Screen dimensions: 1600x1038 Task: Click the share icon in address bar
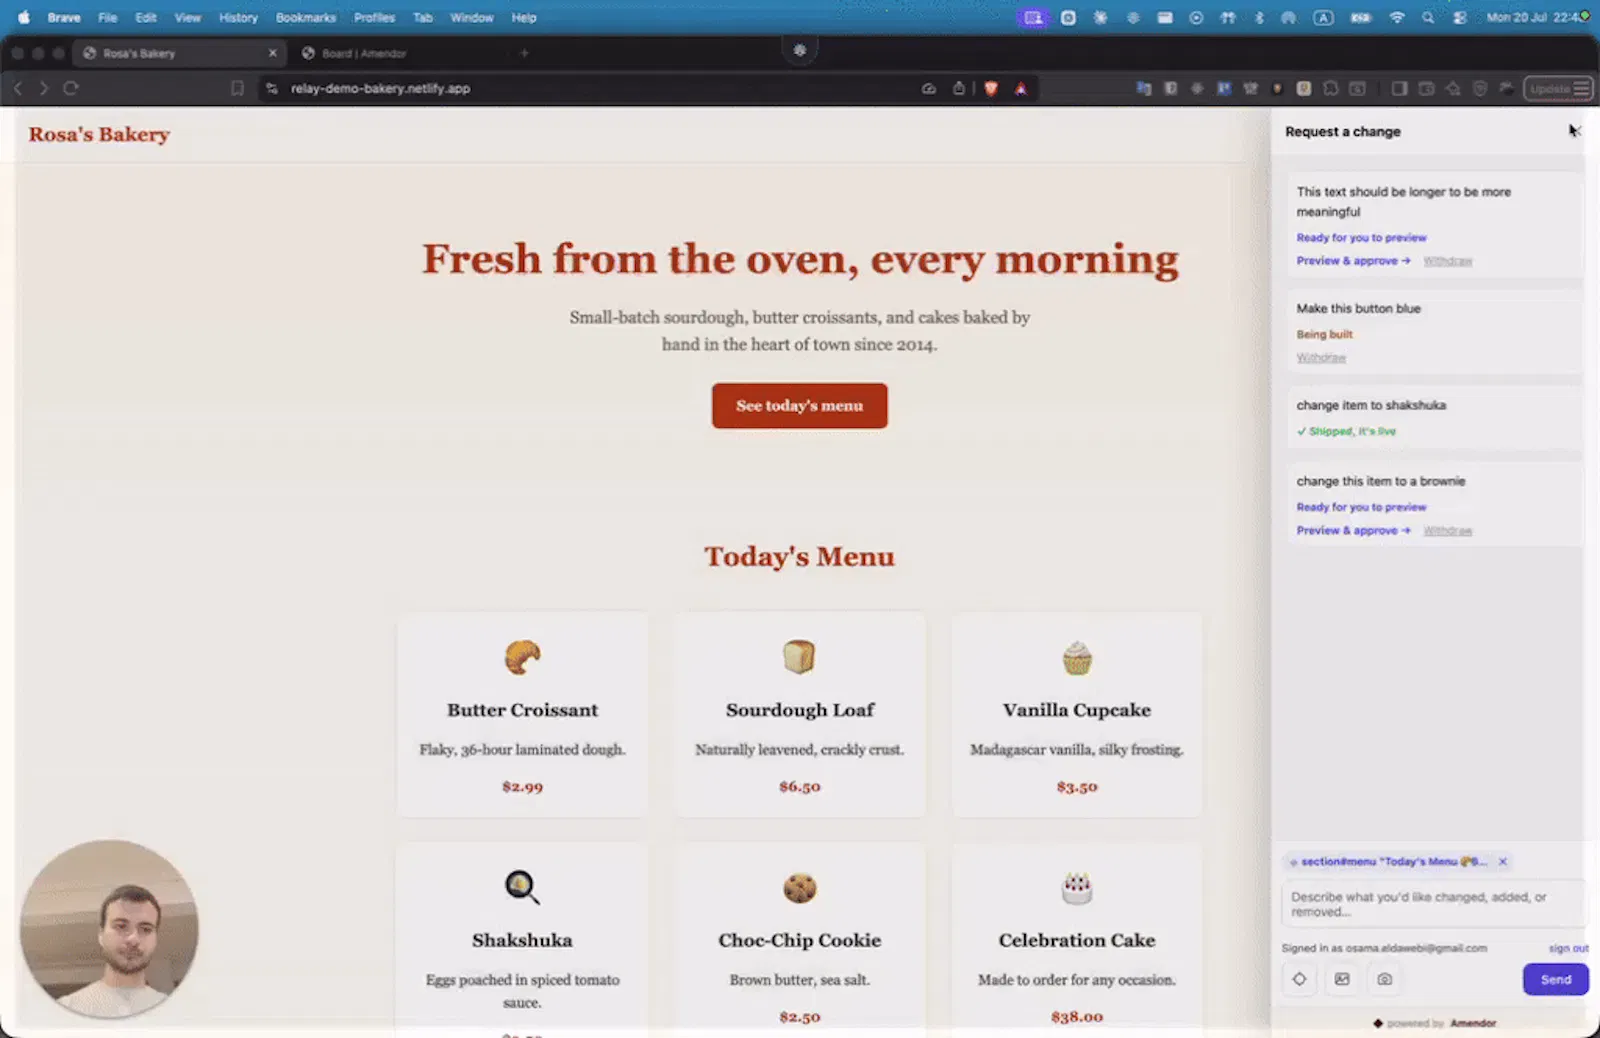click(958, 88)
